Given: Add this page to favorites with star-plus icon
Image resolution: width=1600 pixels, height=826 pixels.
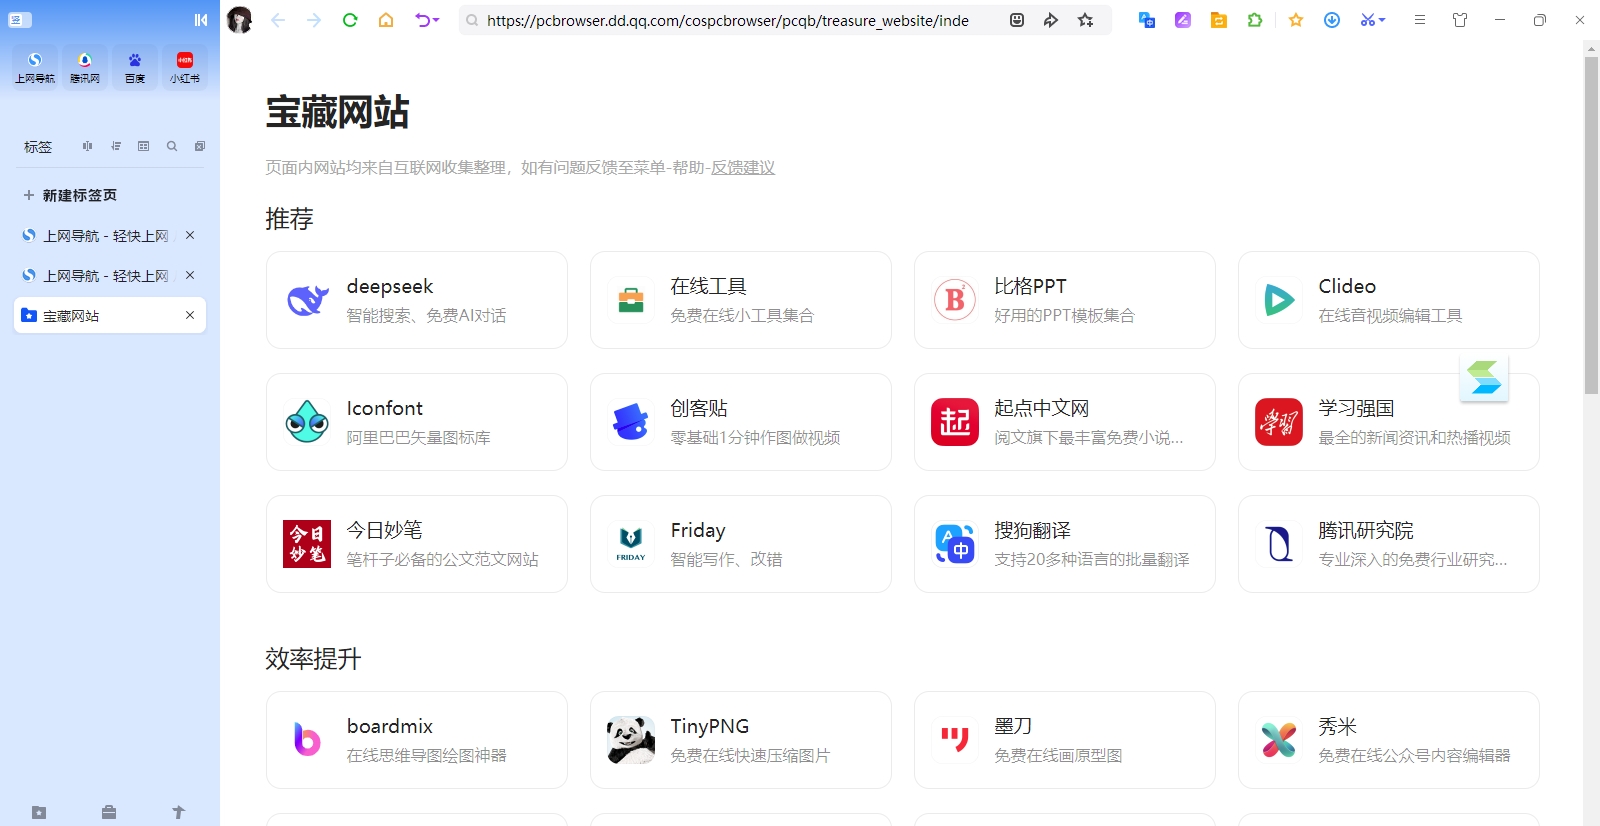Looking at the screenshot, I should click(1085, 20).
